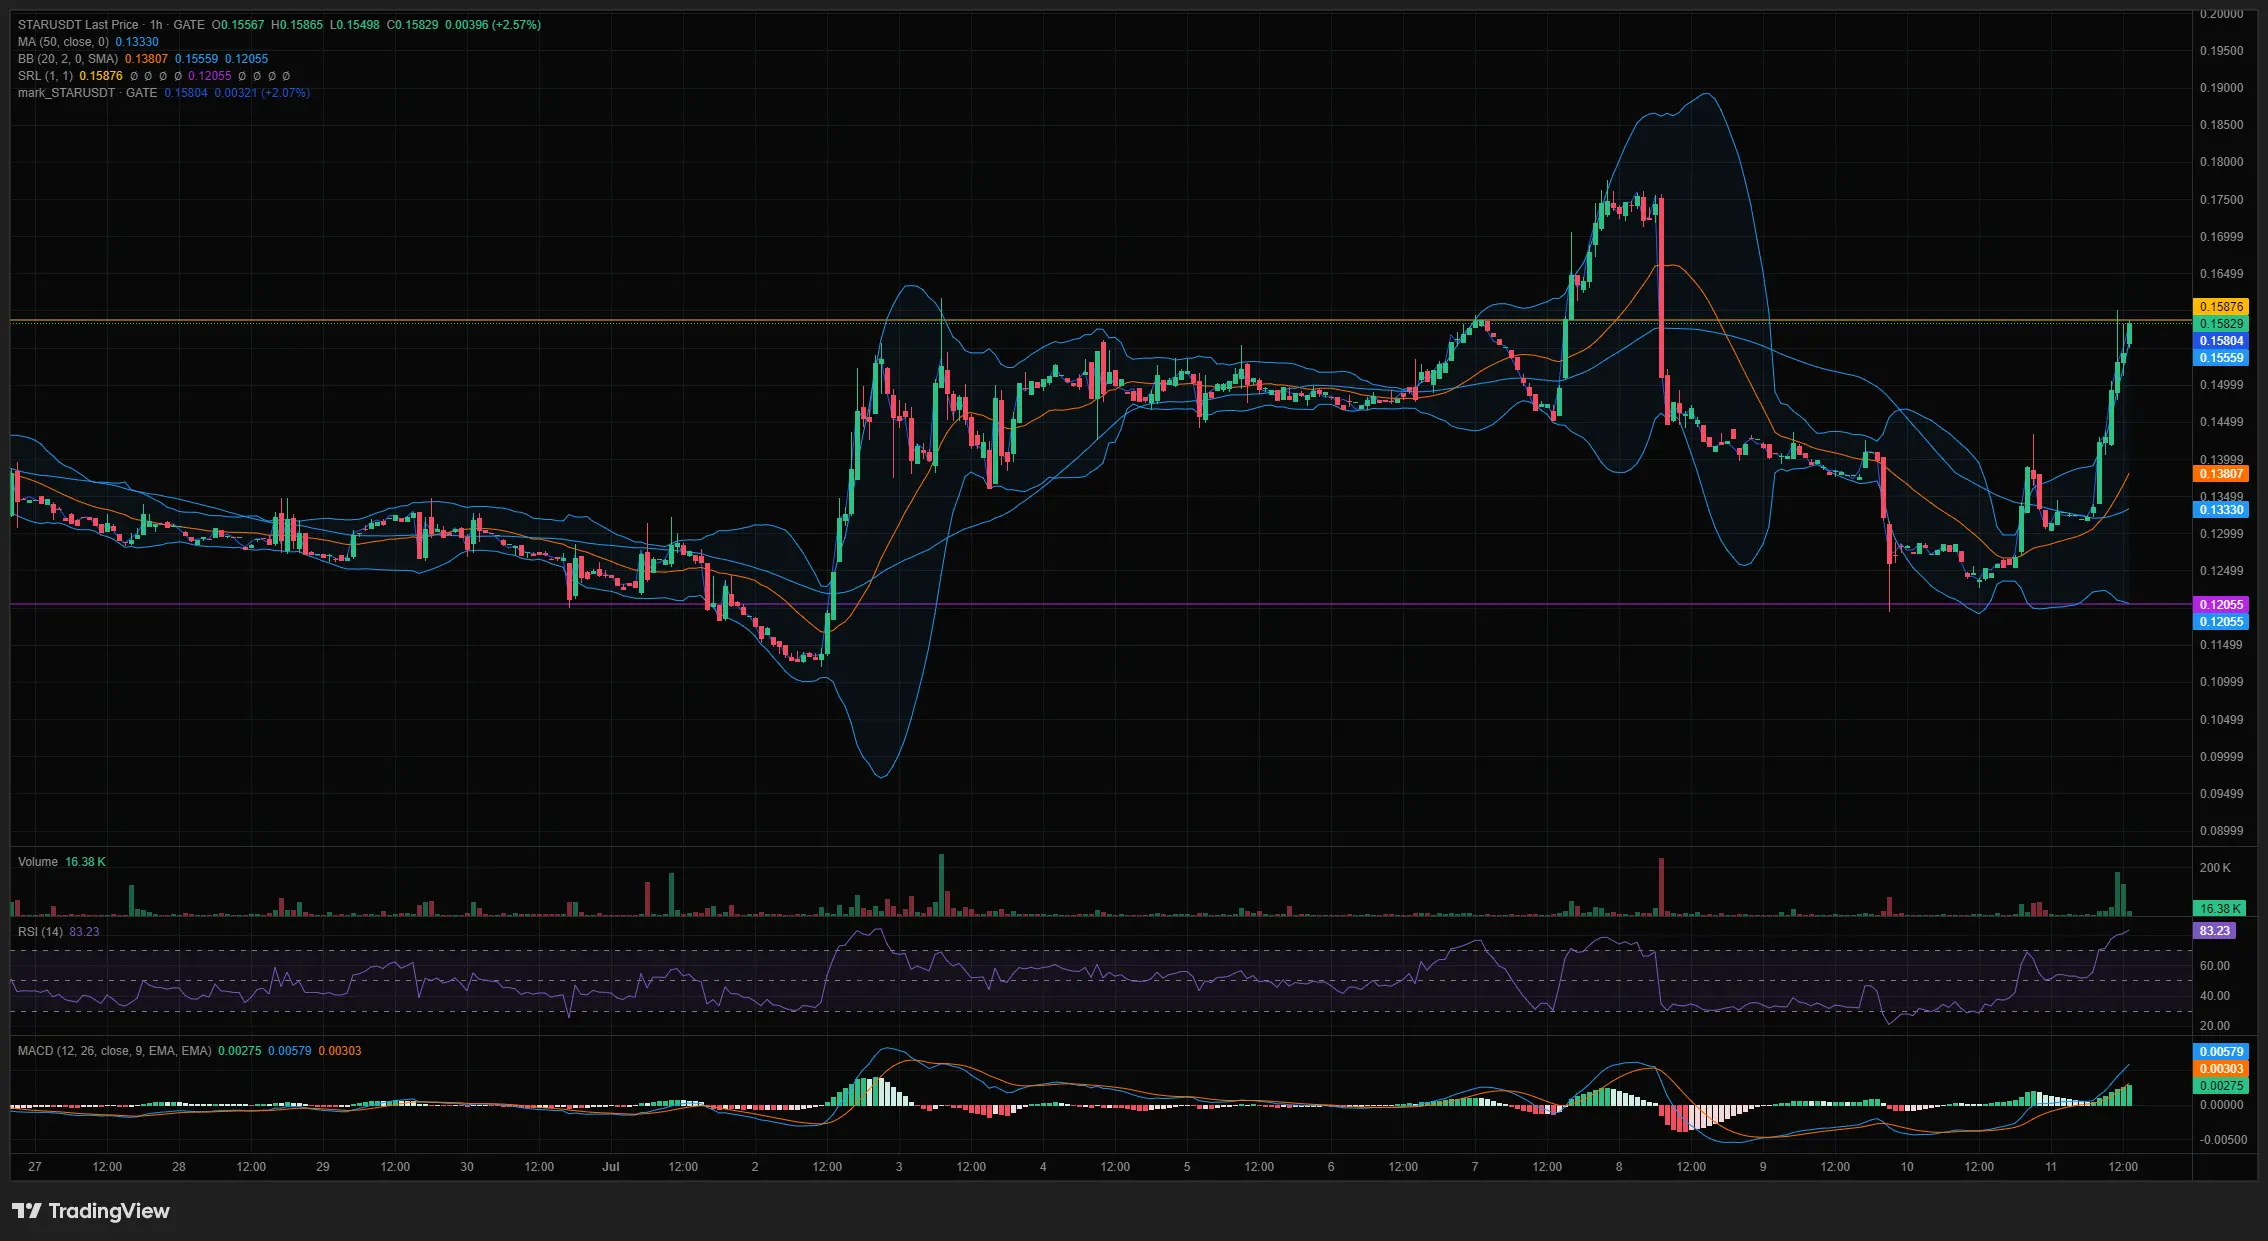The width and height of the screenshot is (2268, 1241).
Task: Click the purple 83.23 RSI value tag
Action: 2214,931
